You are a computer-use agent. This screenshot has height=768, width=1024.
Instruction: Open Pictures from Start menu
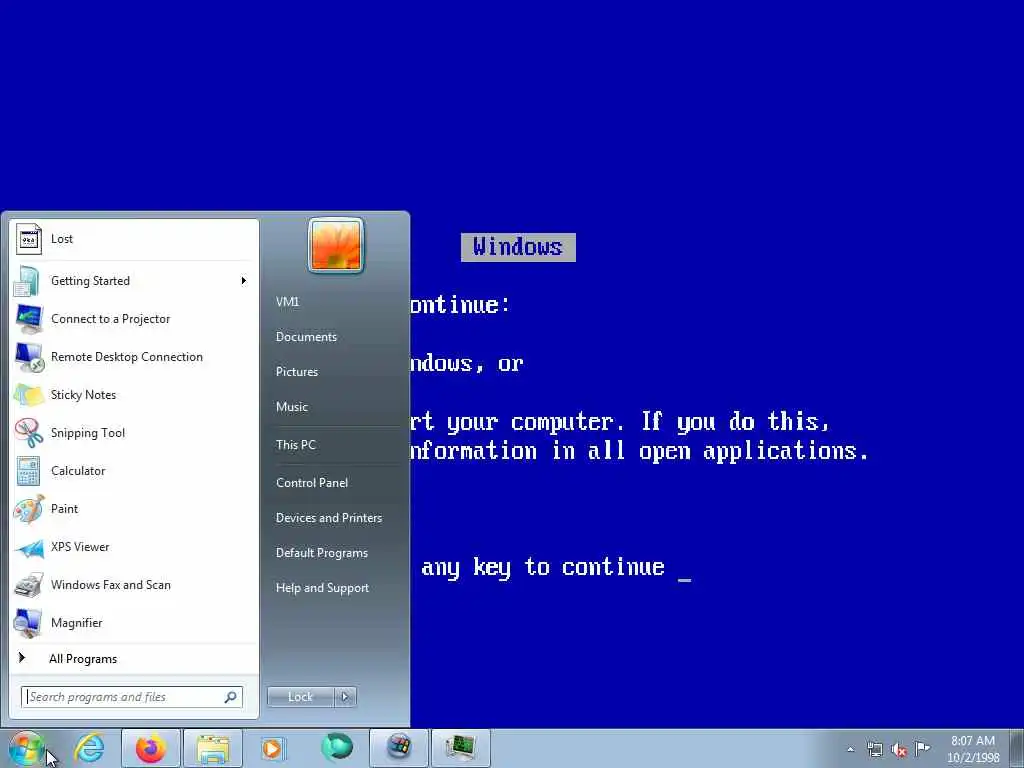(296, 372)
